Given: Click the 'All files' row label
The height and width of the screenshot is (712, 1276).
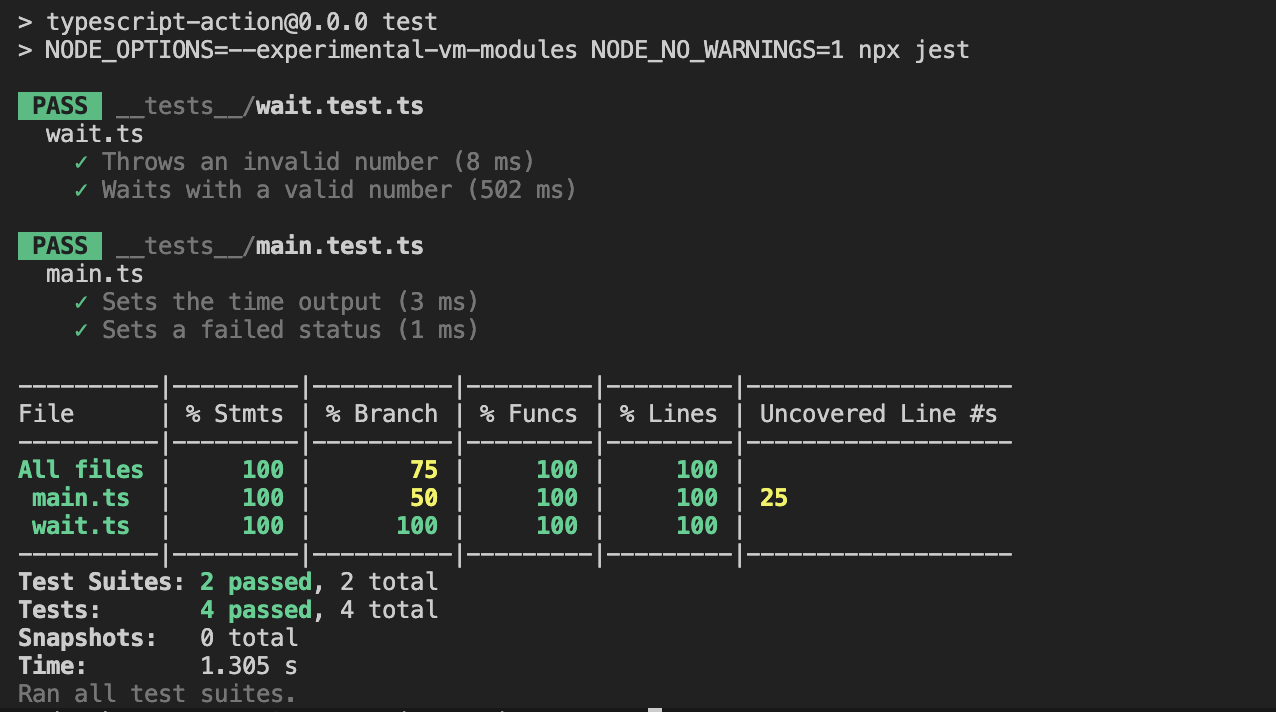Looking at the screenshot, I should pos(81,470).
